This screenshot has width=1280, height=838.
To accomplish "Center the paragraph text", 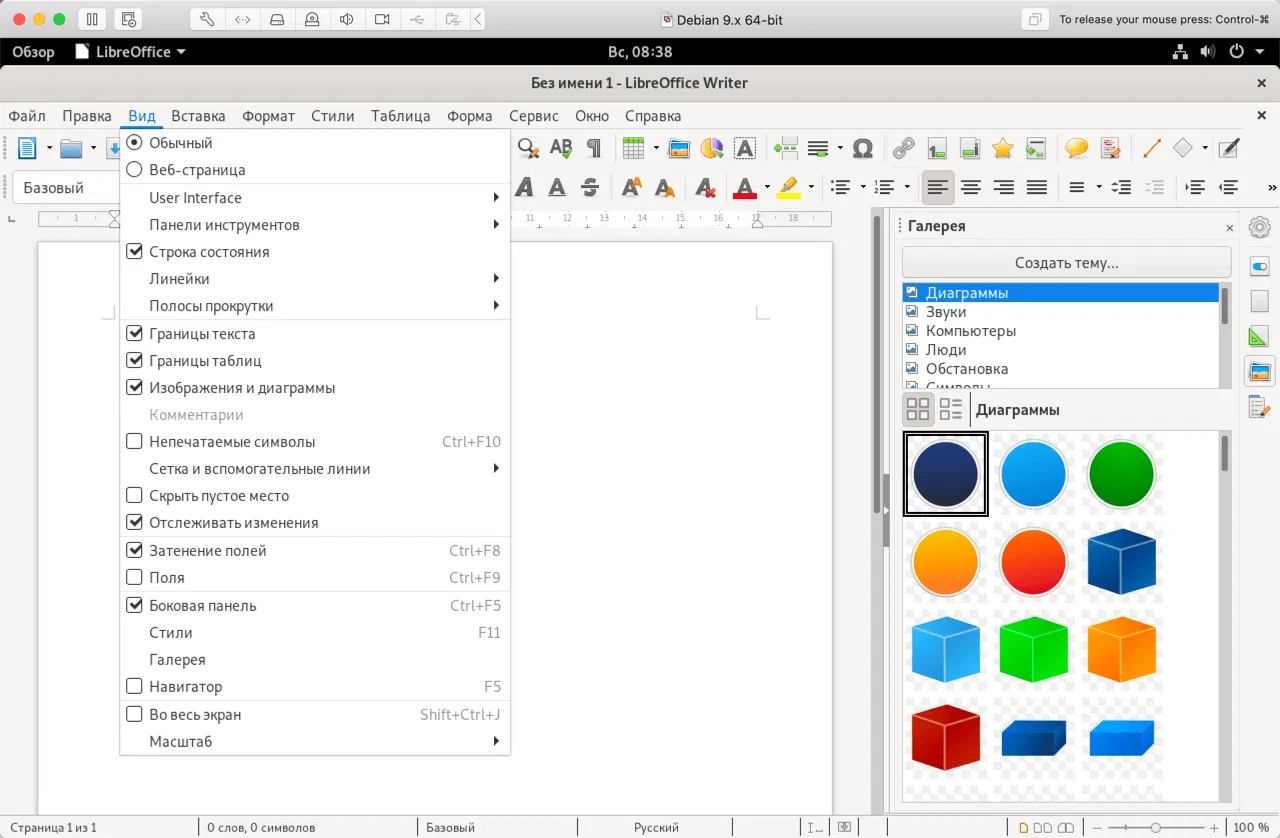I will (x=971, y=187).
